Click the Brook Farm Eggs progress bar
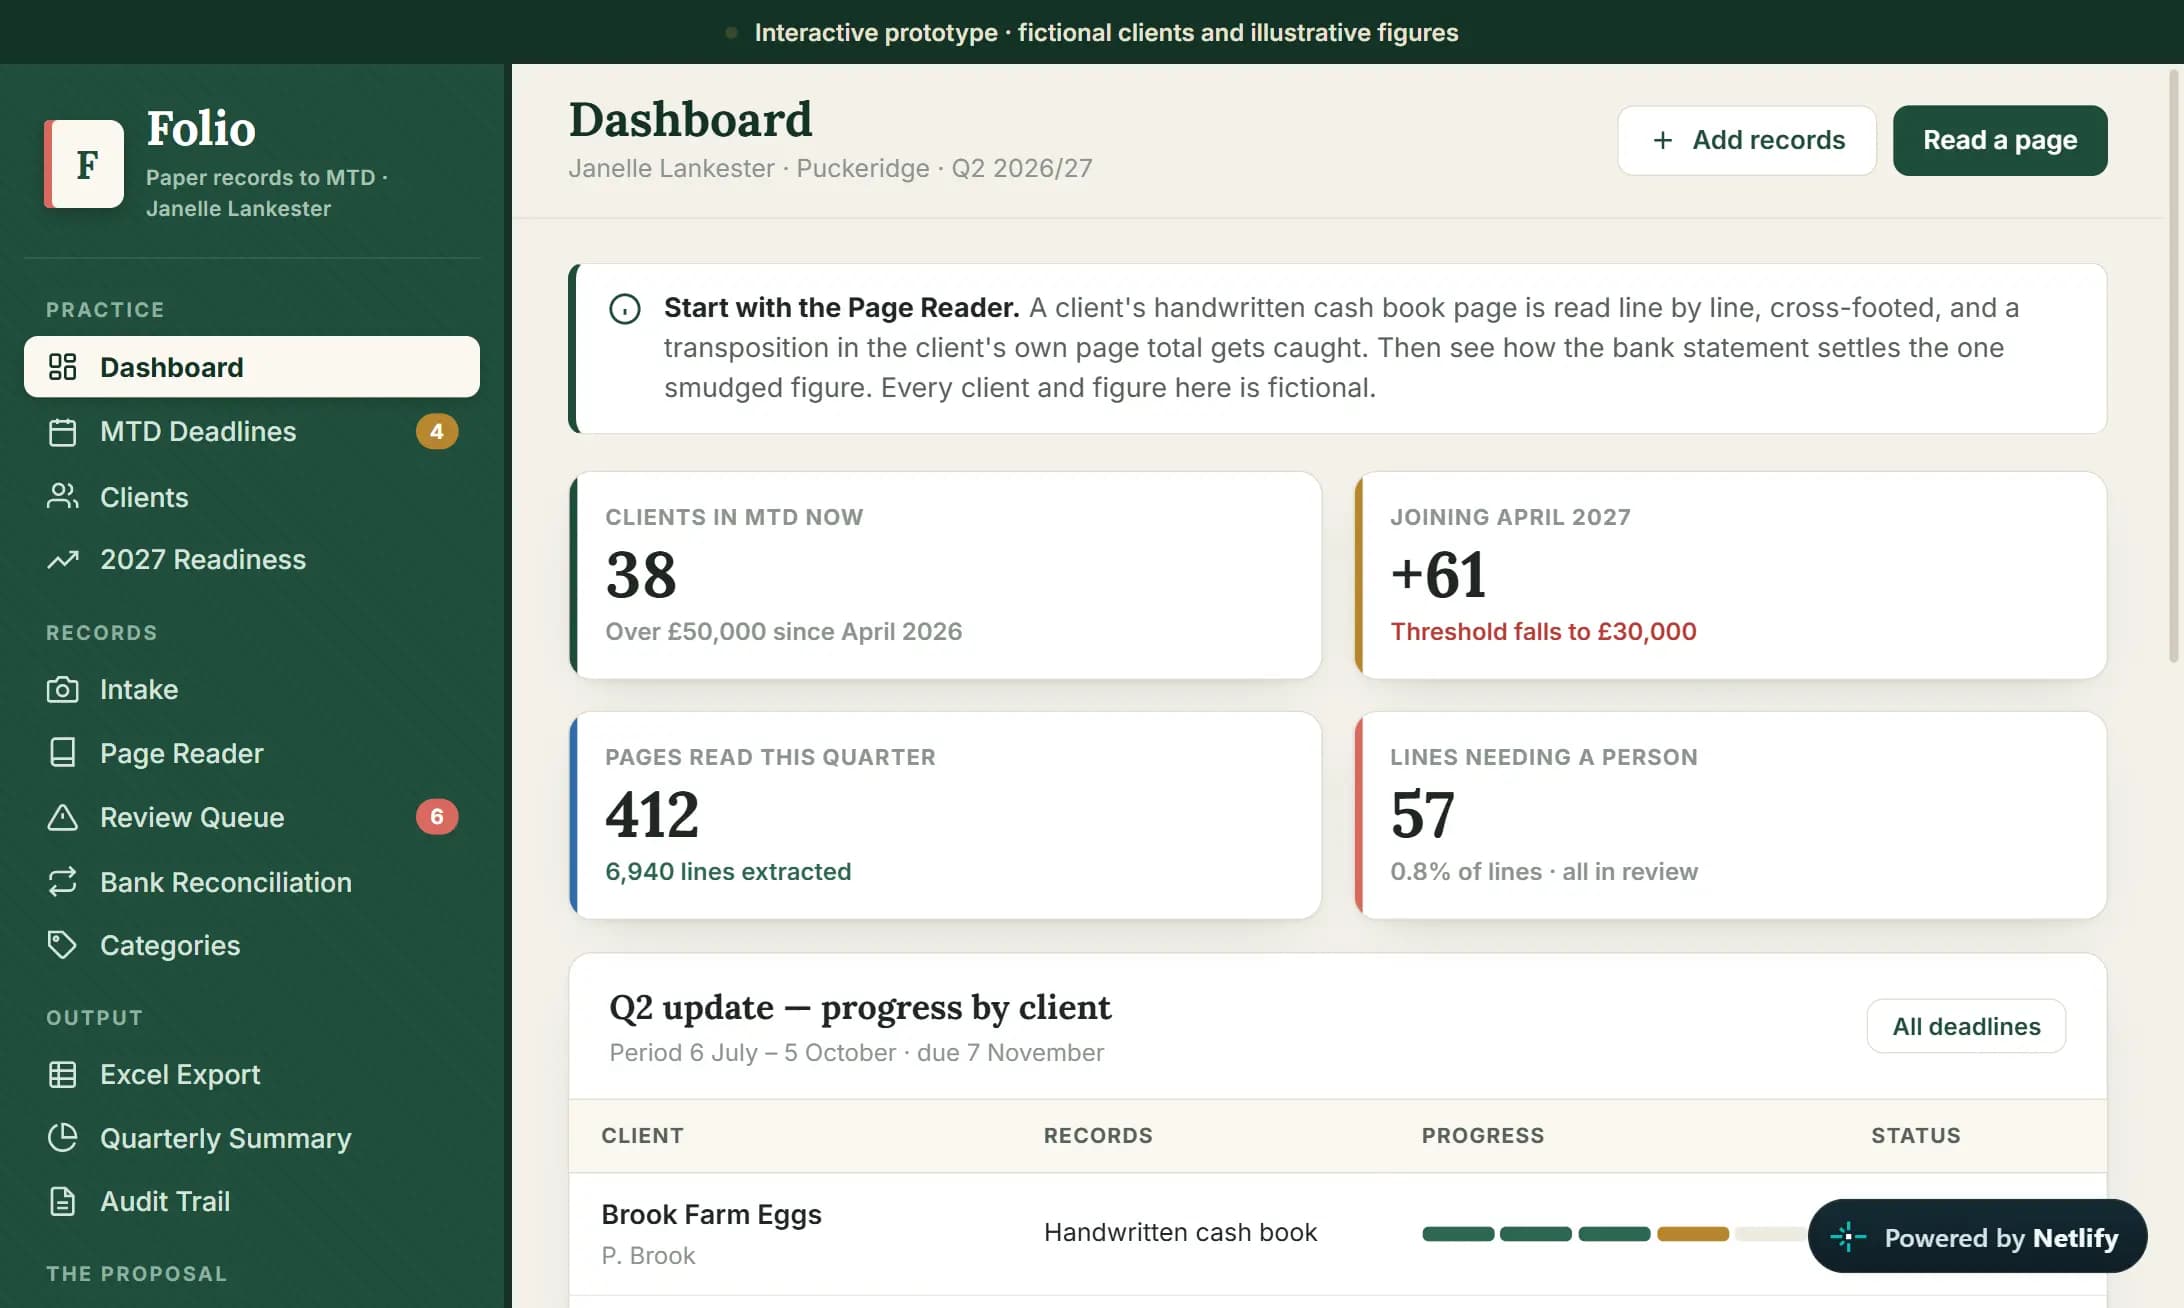This screenshot has width=2184, height=1308. (1613, 1234)
